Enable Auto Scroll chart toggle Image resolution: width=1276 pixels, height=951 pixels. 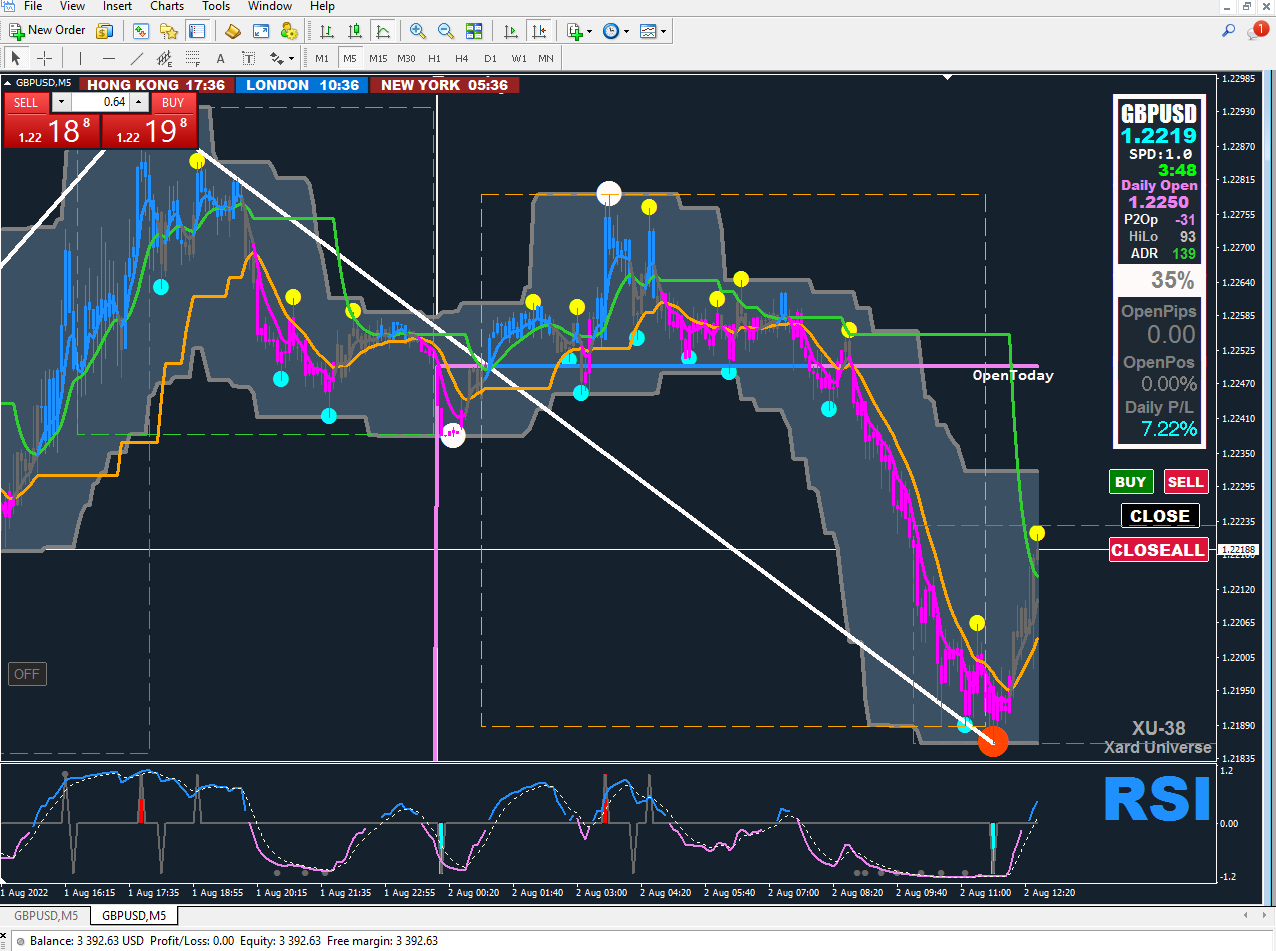click(x=511, y=31)
